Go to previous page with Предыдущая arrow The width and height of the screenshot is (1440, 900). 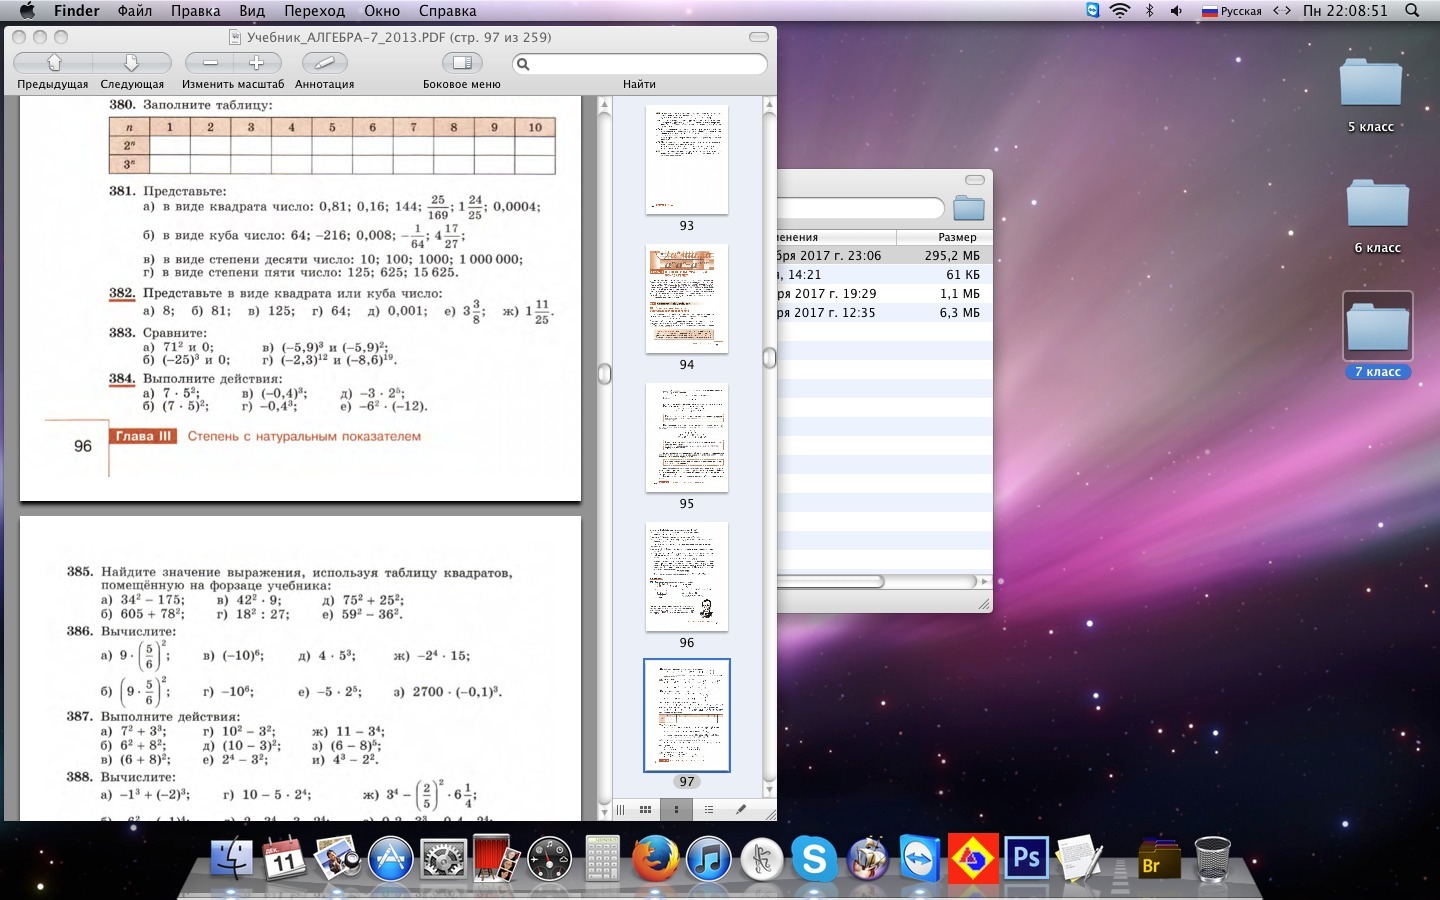pos(54,63)
